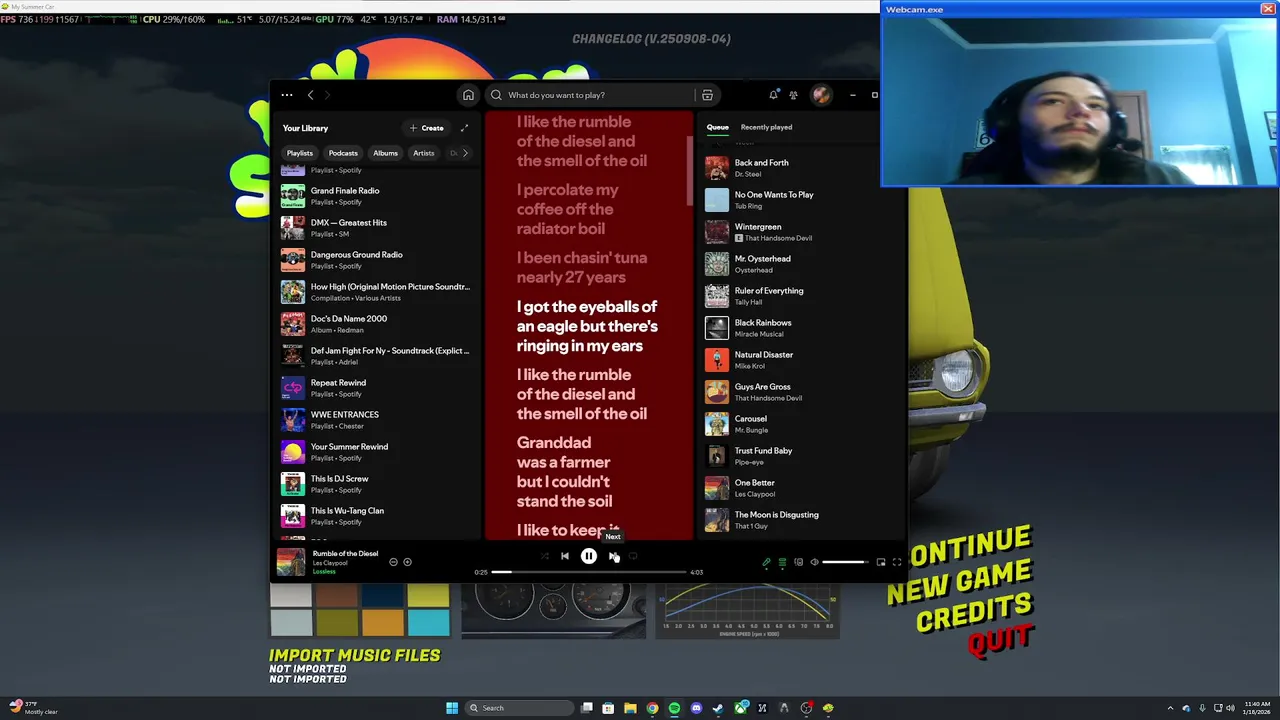
Task: Jump to lyric 'Granddad was a farmer'
Action: coord(565,472)
